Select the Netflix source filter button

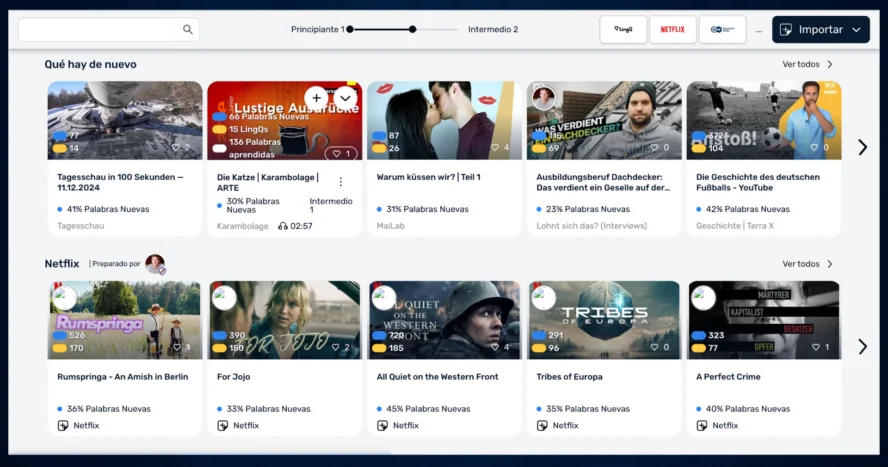coord(673,29)
